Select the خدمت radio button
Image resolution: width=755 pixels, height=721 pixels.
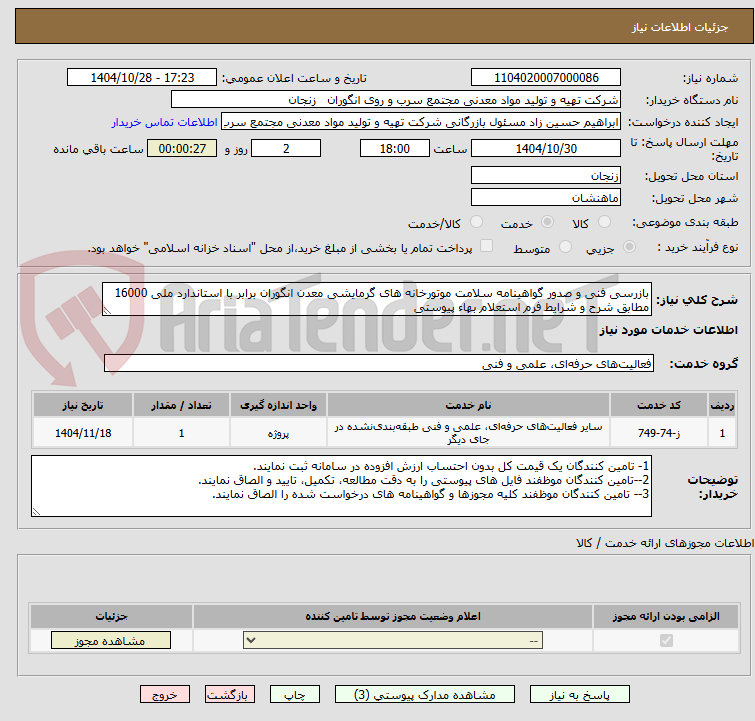click(547, 222)
